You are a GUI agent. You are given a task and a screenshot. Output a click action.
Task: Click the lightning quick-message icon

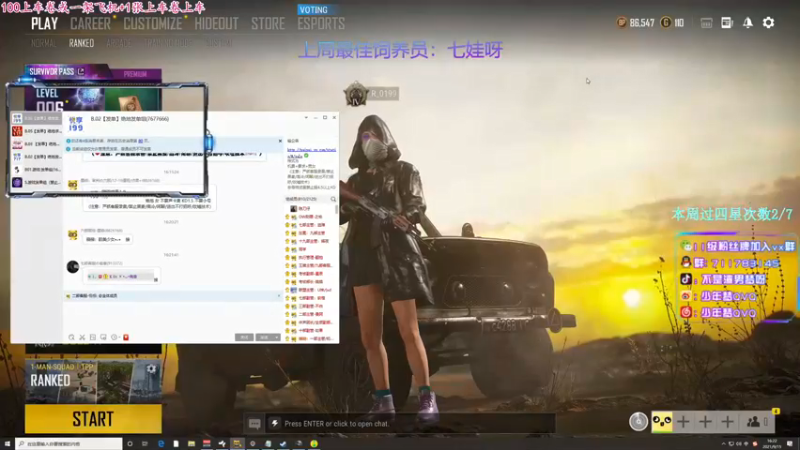274,423
